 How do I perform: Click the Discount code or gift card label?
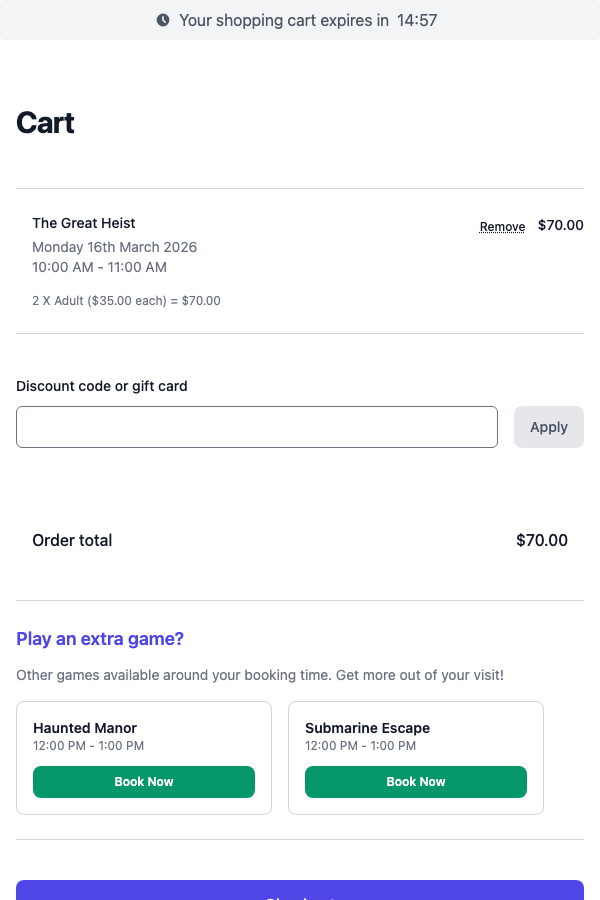tap(101, 386)
